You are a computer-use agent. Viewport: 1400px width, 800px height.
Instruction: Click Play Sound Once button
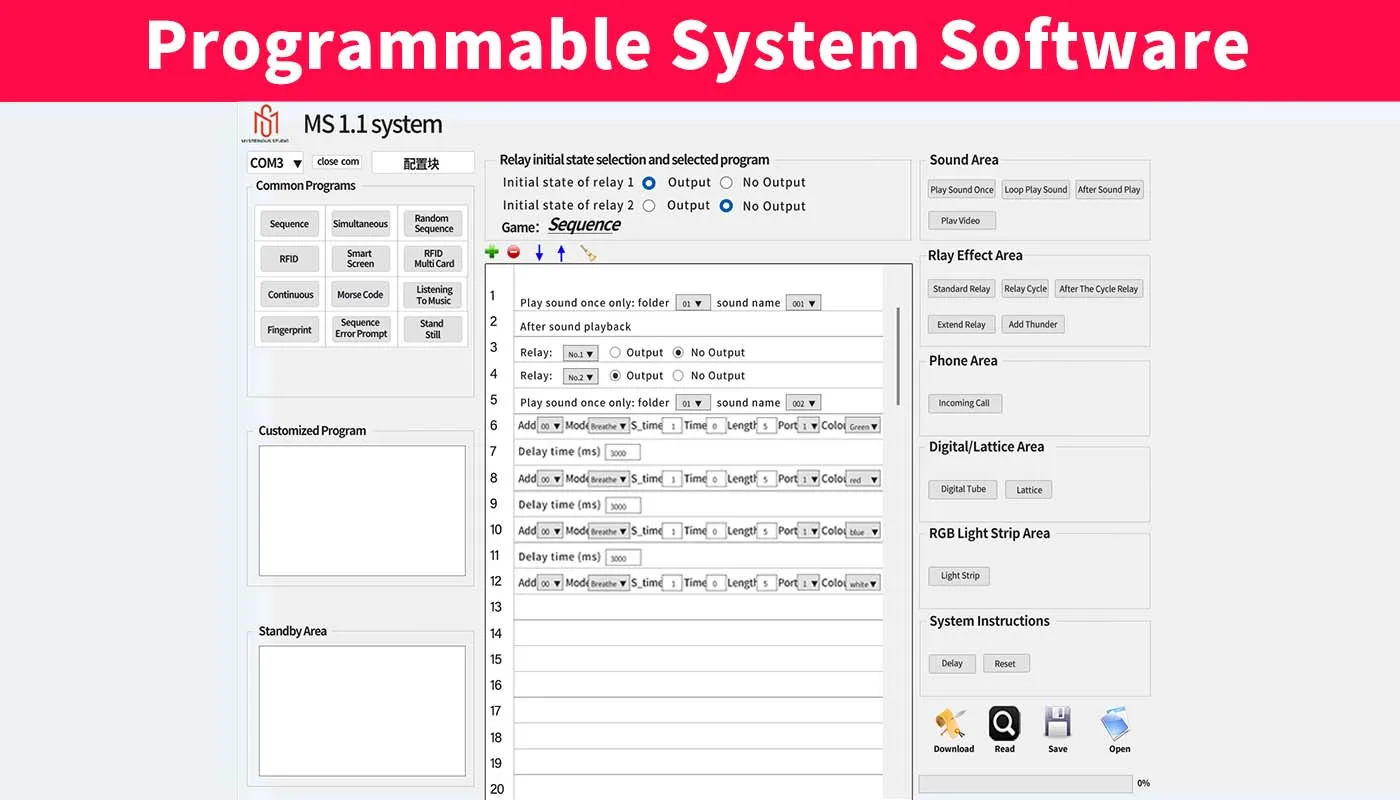[962, 189]
